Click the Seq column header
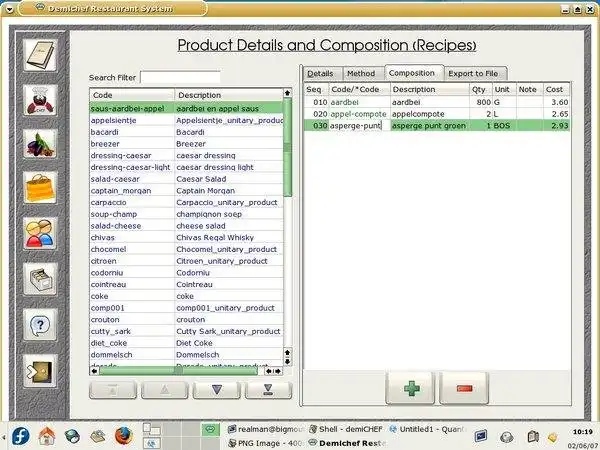Image resolution: width=600 pixels, height=450 pixels. (316, 90)
